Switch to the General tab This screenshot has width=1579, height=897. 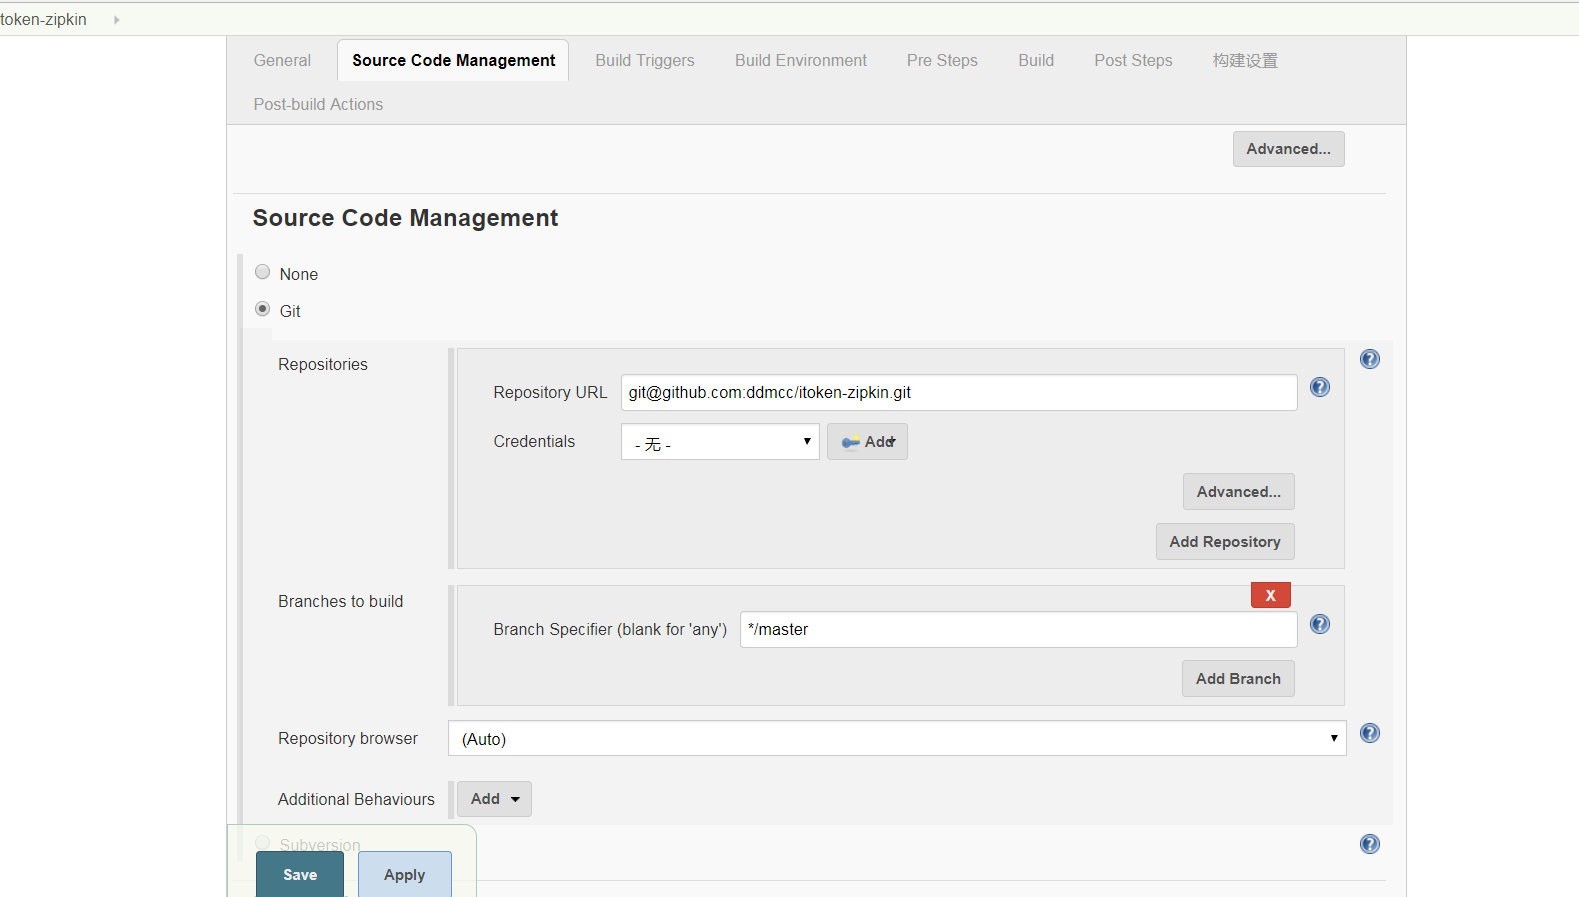[282, 60]
